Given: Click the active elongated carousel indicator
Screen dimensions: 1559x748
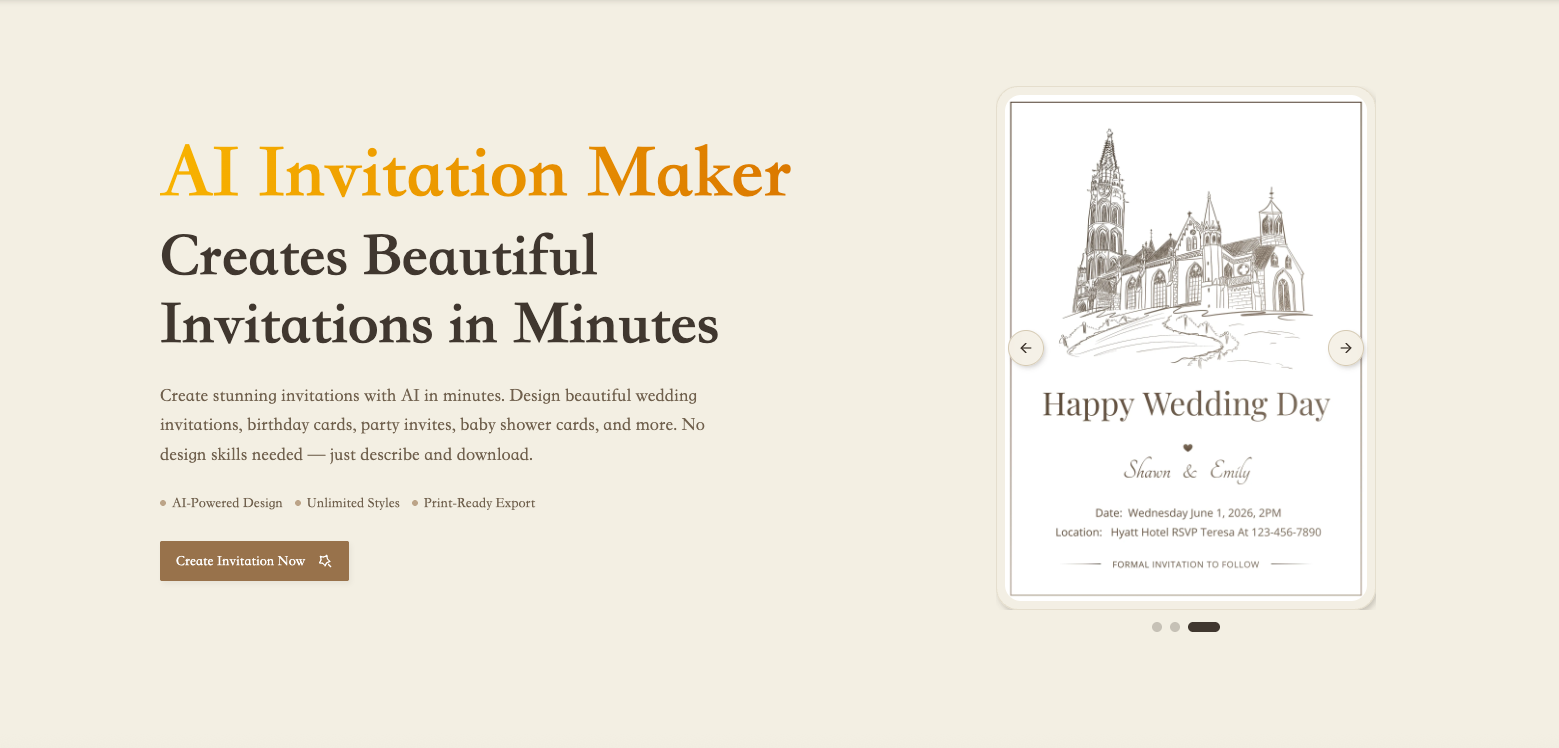Looking at the screenshot, I should click(x=1204, y=627).
